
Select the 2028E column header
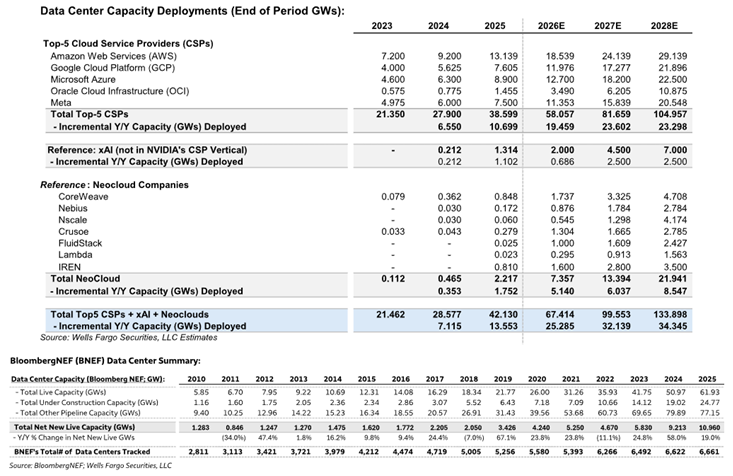[x=664, y=26]
